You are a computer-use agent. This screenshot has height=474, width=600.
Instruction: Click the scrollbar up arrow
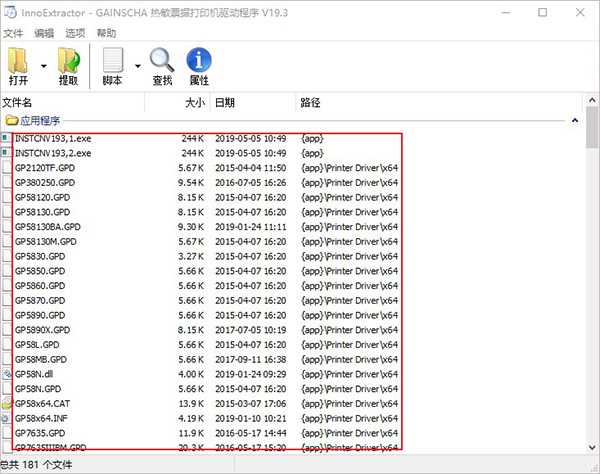pyautogui.click(x=592, y=100)
